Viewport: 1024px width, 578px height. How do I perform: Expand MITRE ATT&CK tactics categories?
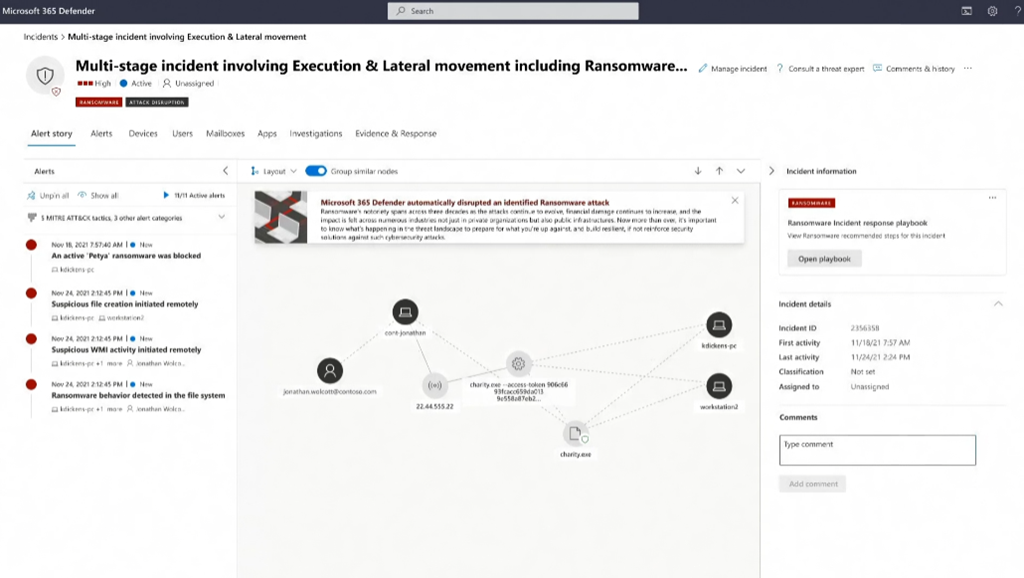(221, 217)
